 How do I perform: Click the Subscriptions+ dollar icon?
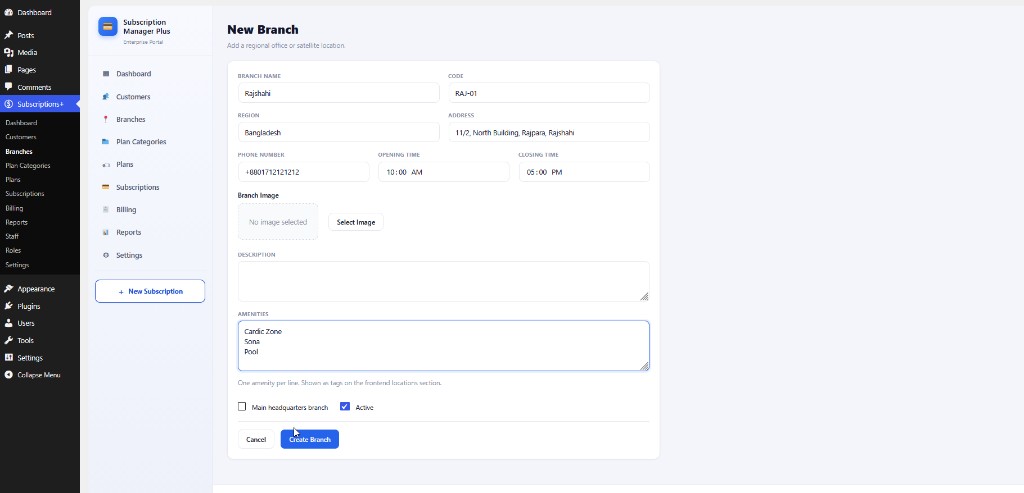click(x=8, y=104)
